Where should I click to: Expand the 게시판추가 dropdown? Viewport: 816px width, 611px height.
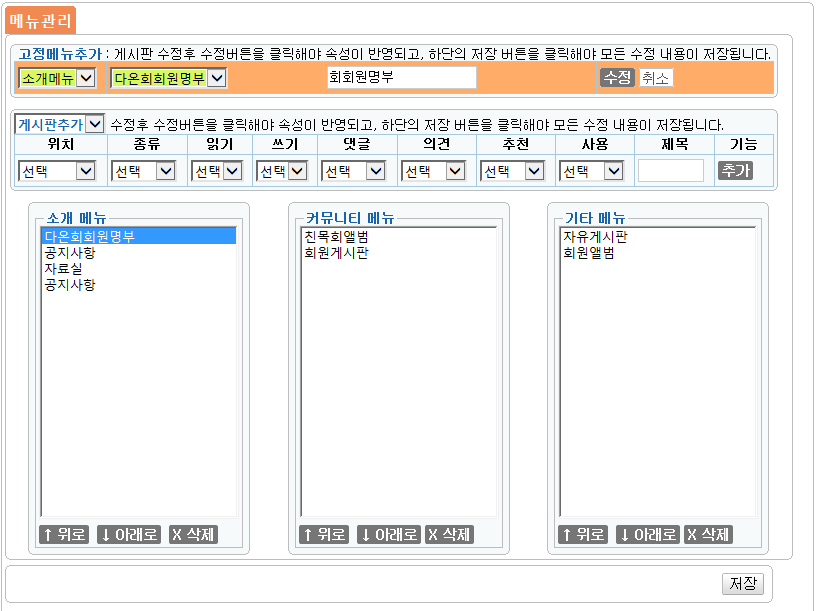pyautogui.click(x=60, y=124)
